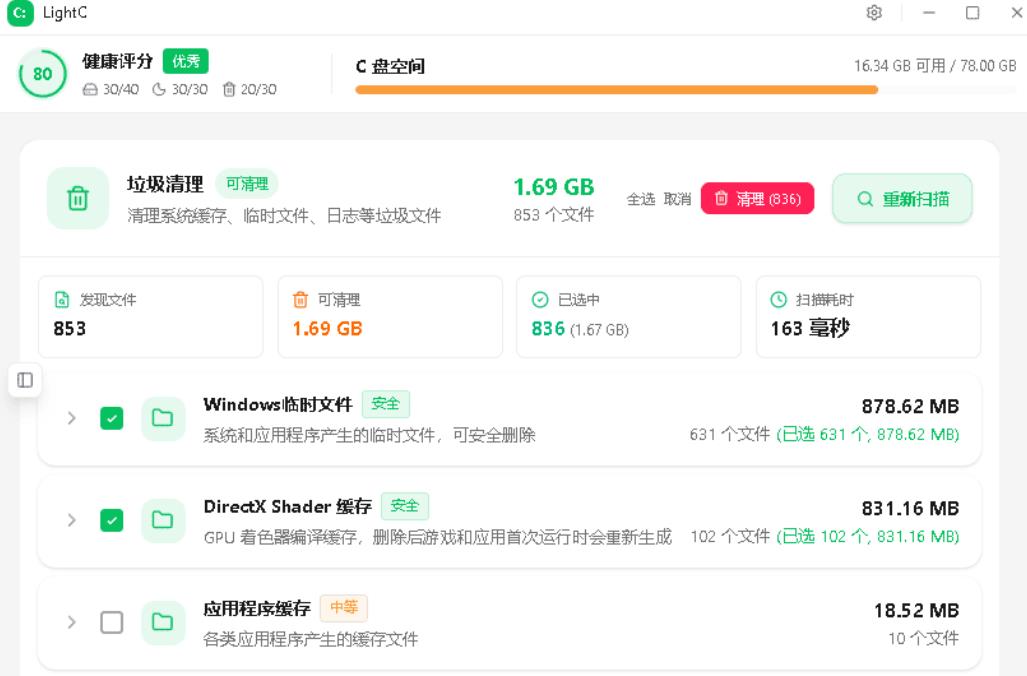The height and width of the screenshot is (676, 1027).
Task: Click the disk score icon 30/40
Action: click(x=90, y=89)
